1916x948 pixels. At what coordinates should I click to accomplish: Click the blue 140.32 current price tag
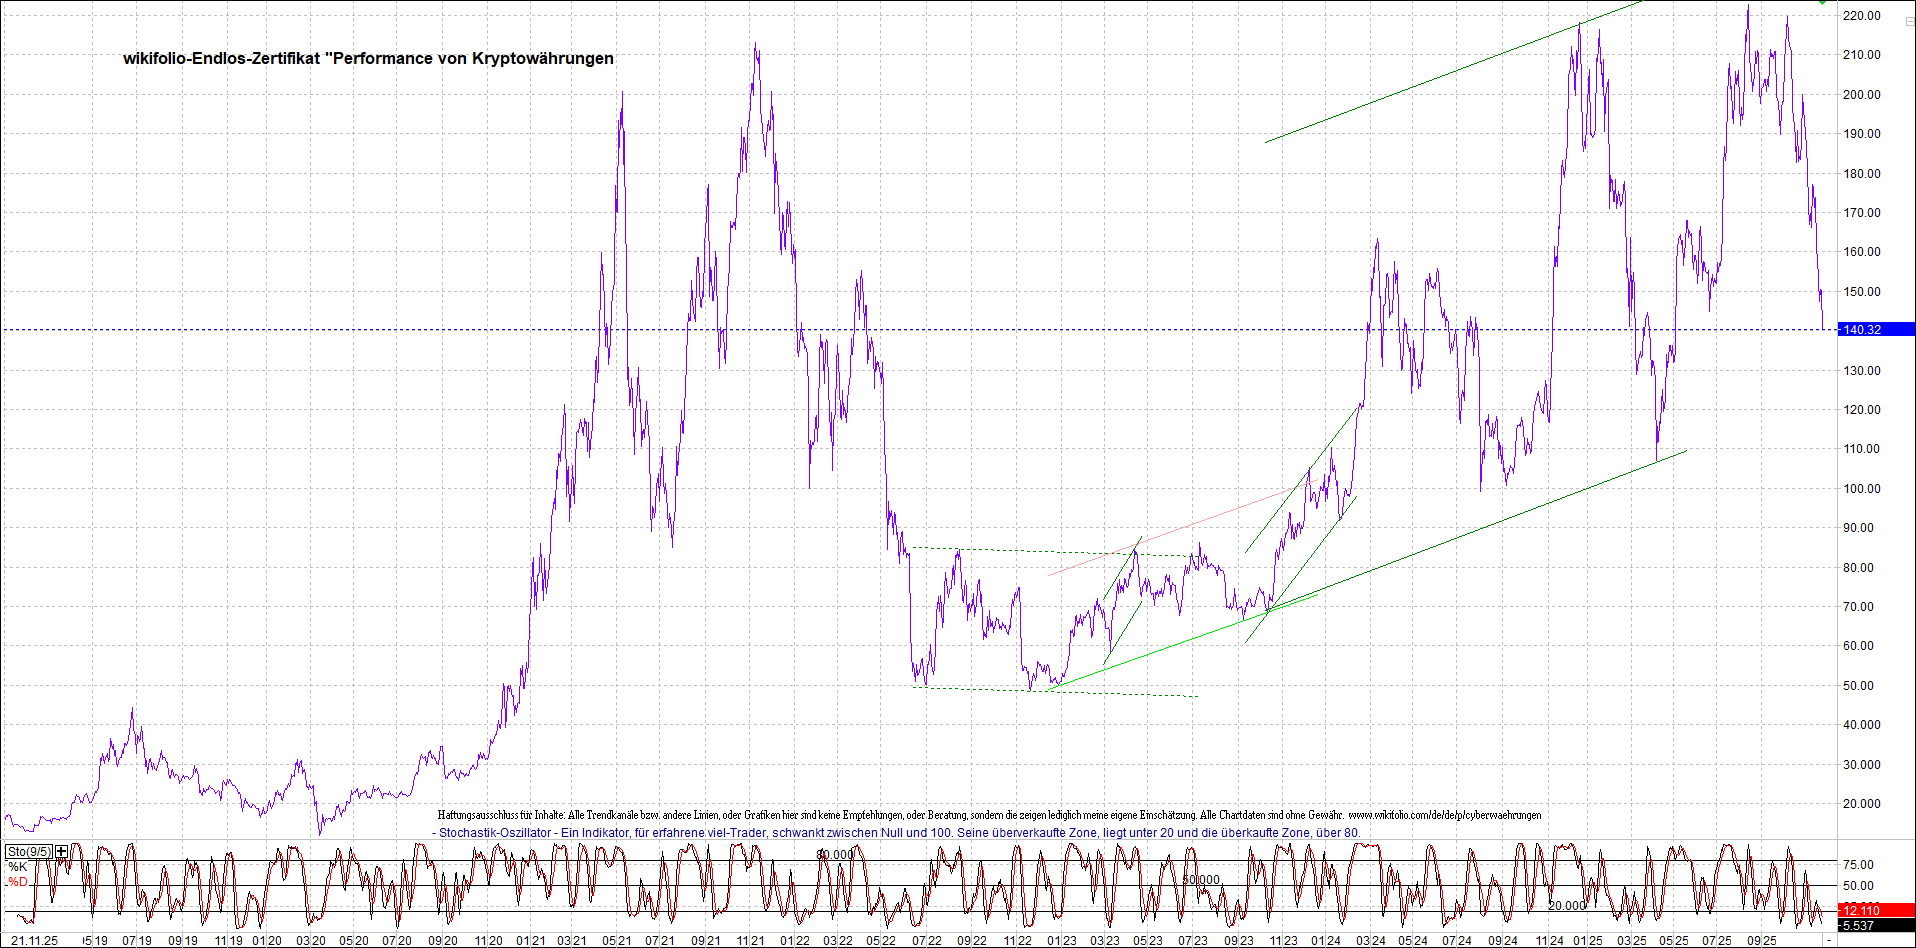point(1875,329)
